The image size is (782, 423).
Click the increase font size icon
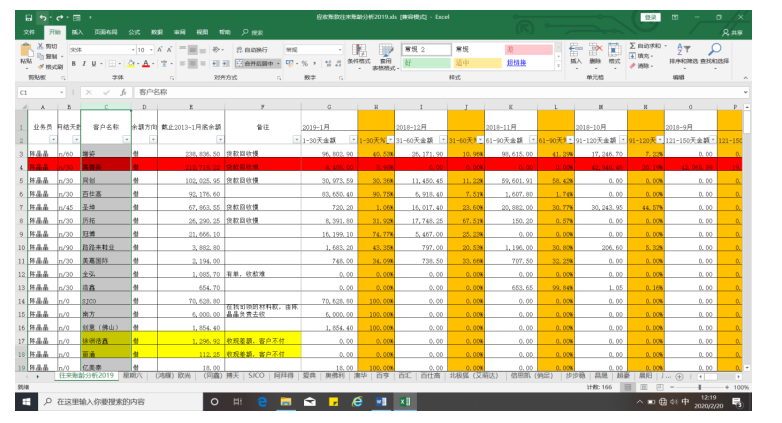coord(160,50)
